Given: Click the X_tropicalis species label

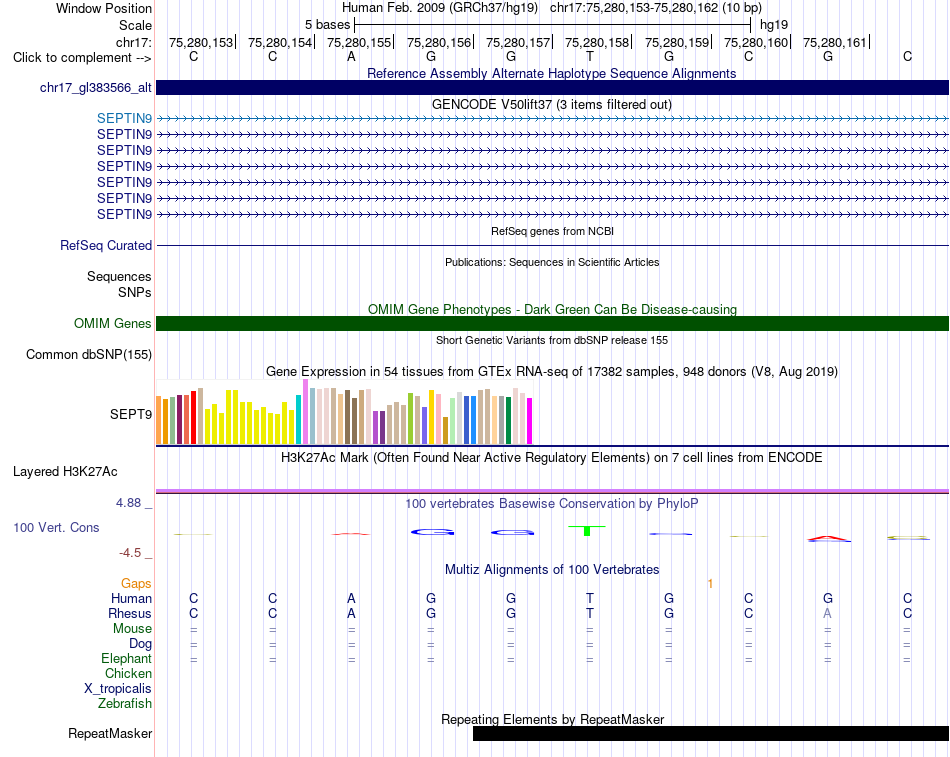Looking at the screenshot, I should coord(118,689).
